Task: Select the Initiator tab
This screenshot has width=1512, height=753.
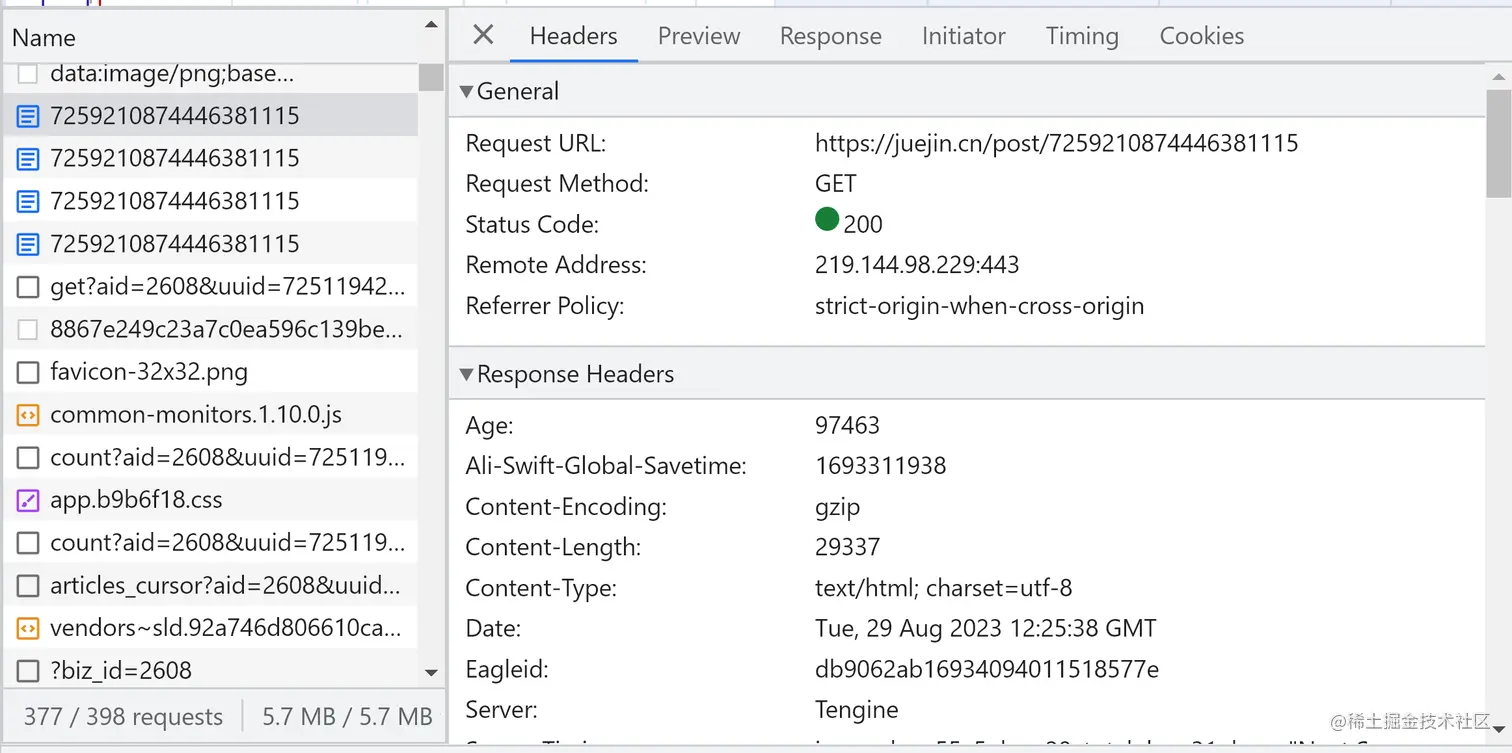Action: (963, 36)
